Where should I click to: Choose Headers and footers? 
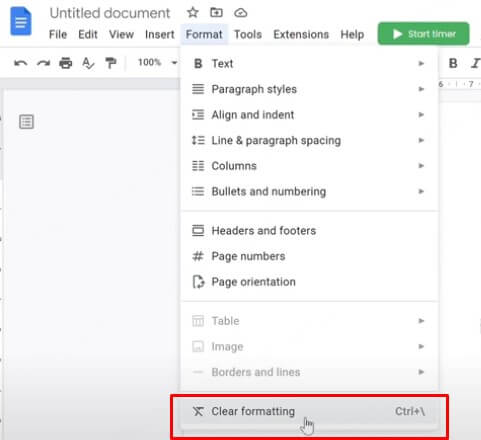click(309, 230)
